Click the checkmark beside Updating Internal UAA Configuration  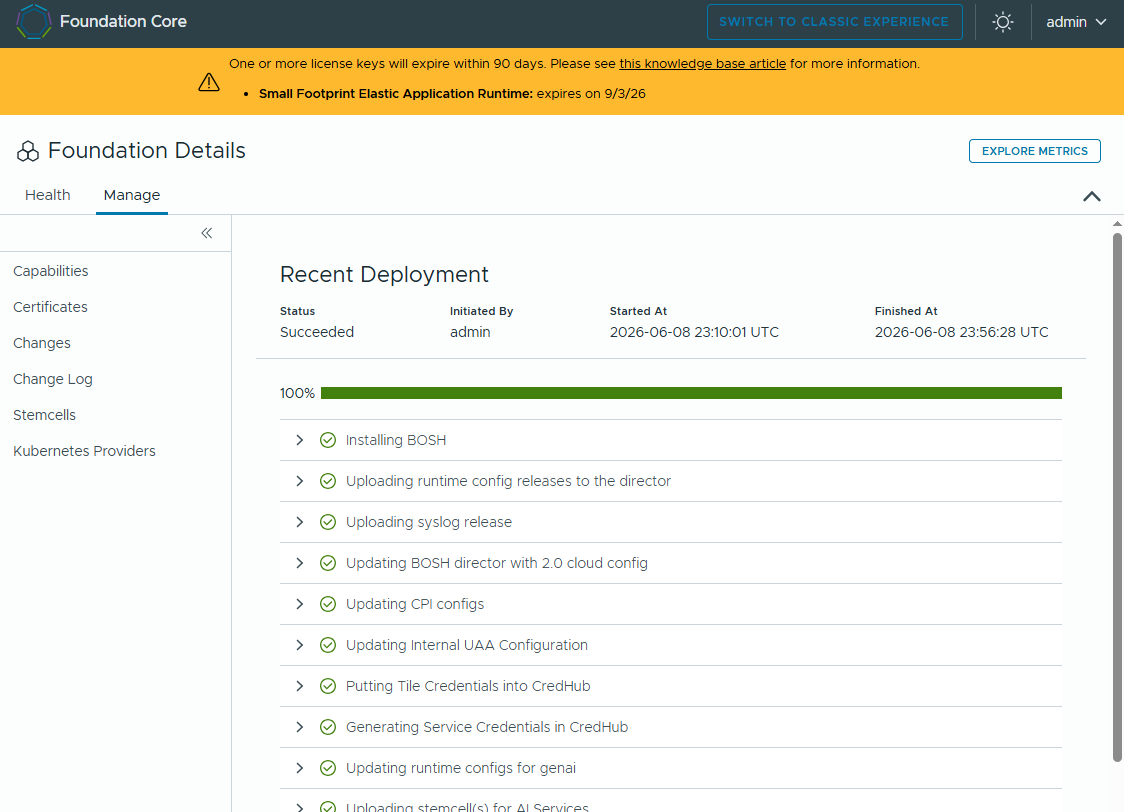(x=328, y=645)
